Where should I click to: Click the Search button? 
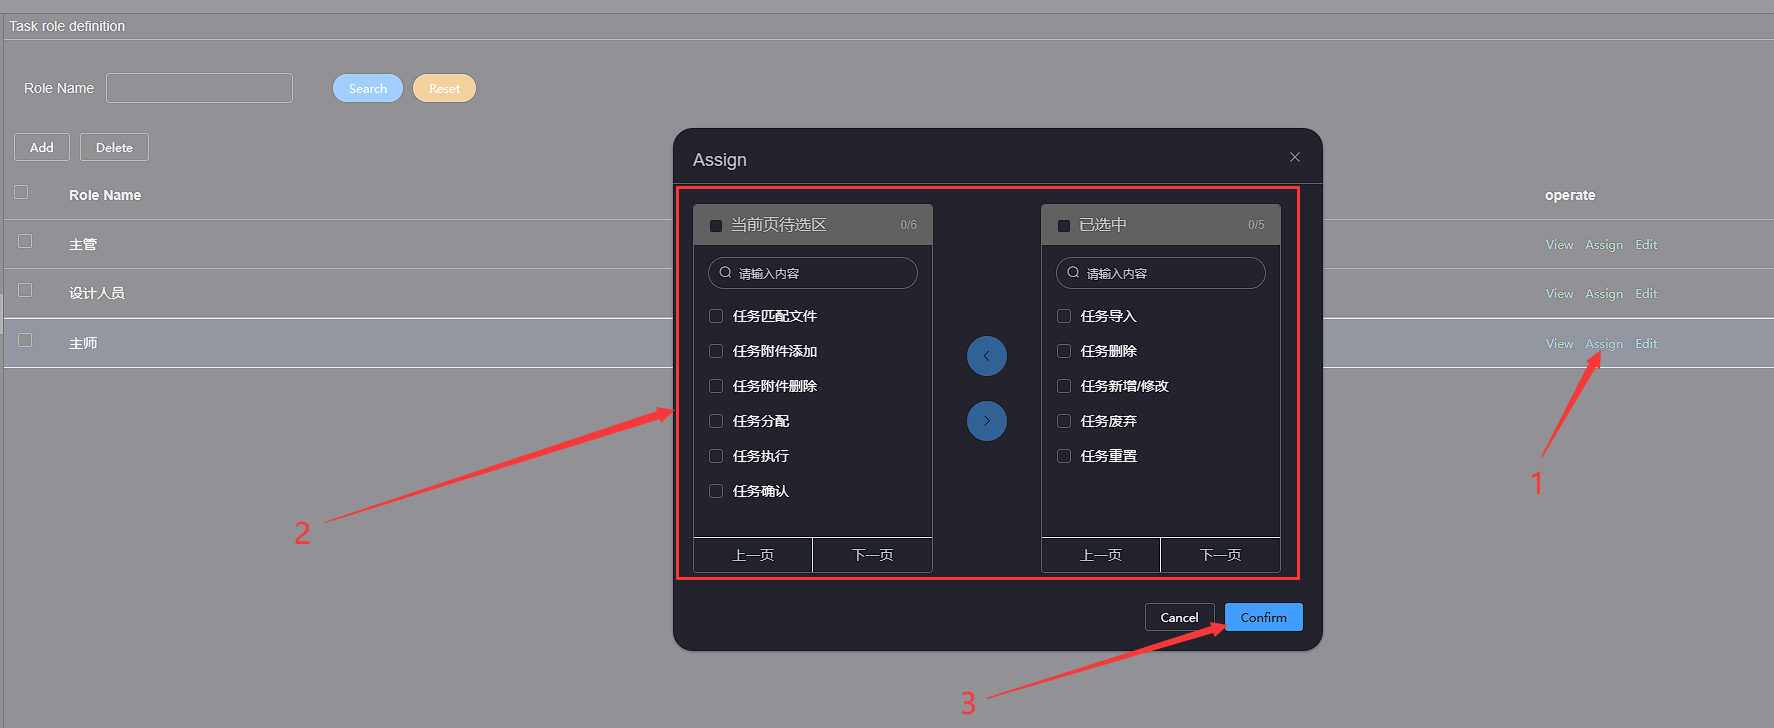[x=368, y=88]
